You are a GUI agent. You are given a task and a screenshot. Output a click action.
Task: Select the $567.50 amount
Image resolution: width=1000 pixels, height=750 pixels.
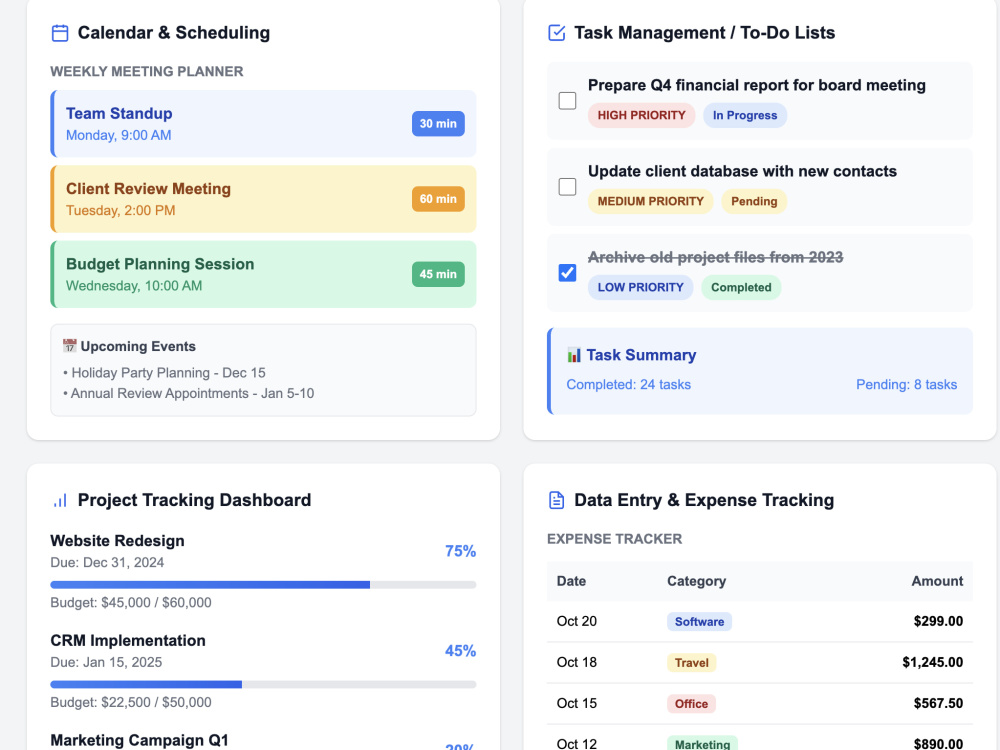click(938, 703)
